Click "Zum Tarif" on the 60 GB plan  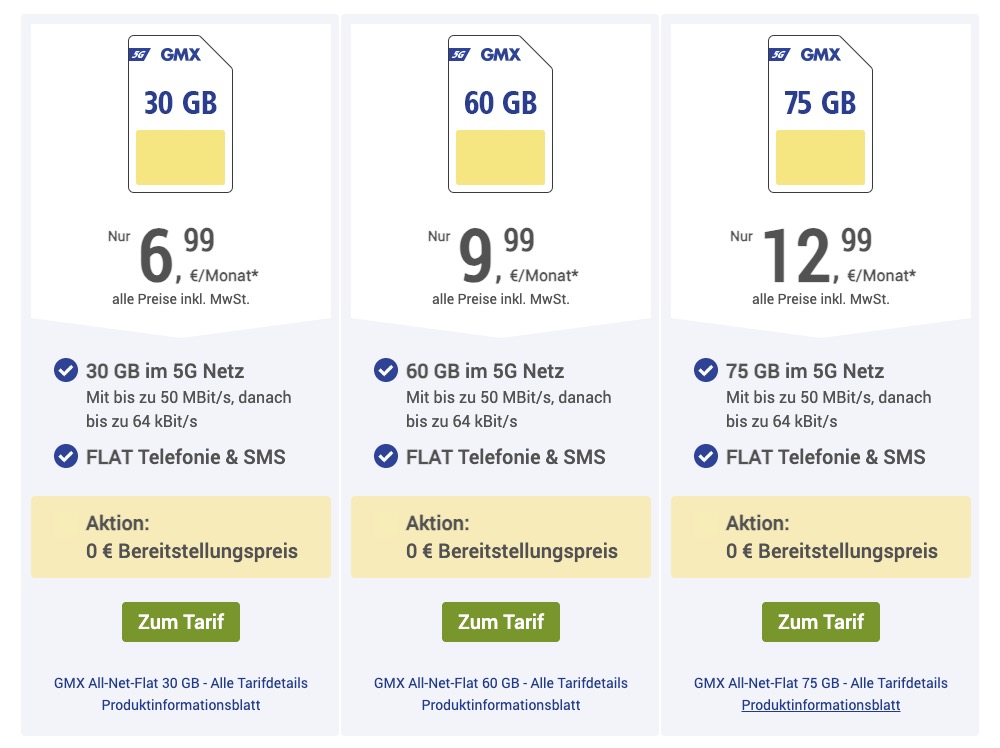tap(500, 621)
